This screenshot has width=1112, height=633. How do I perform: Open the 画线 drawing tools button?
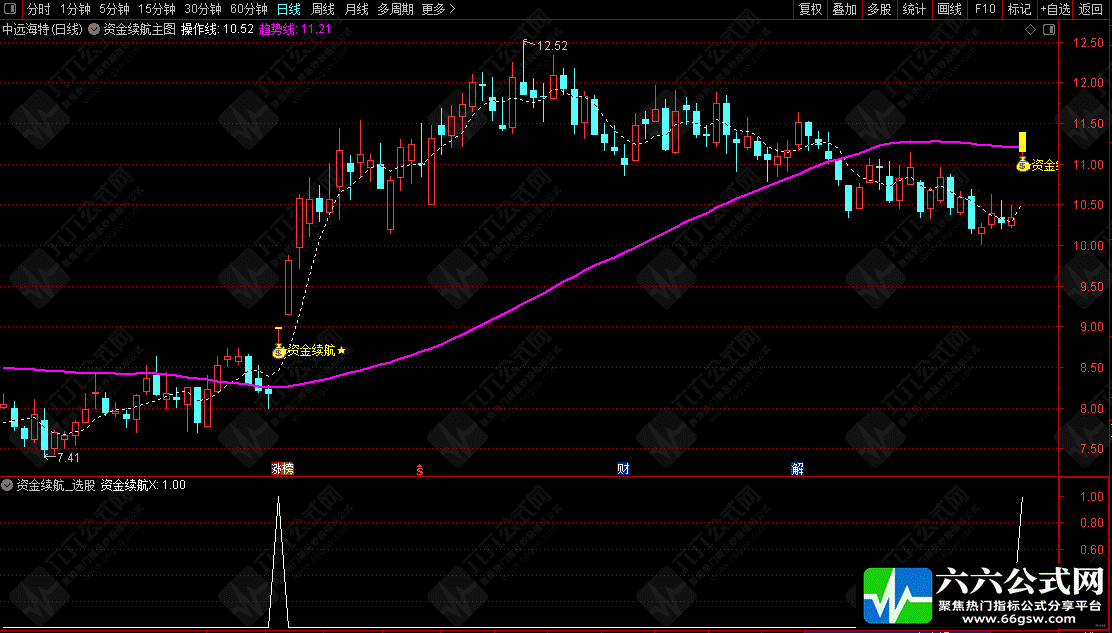tap(949, 9)
